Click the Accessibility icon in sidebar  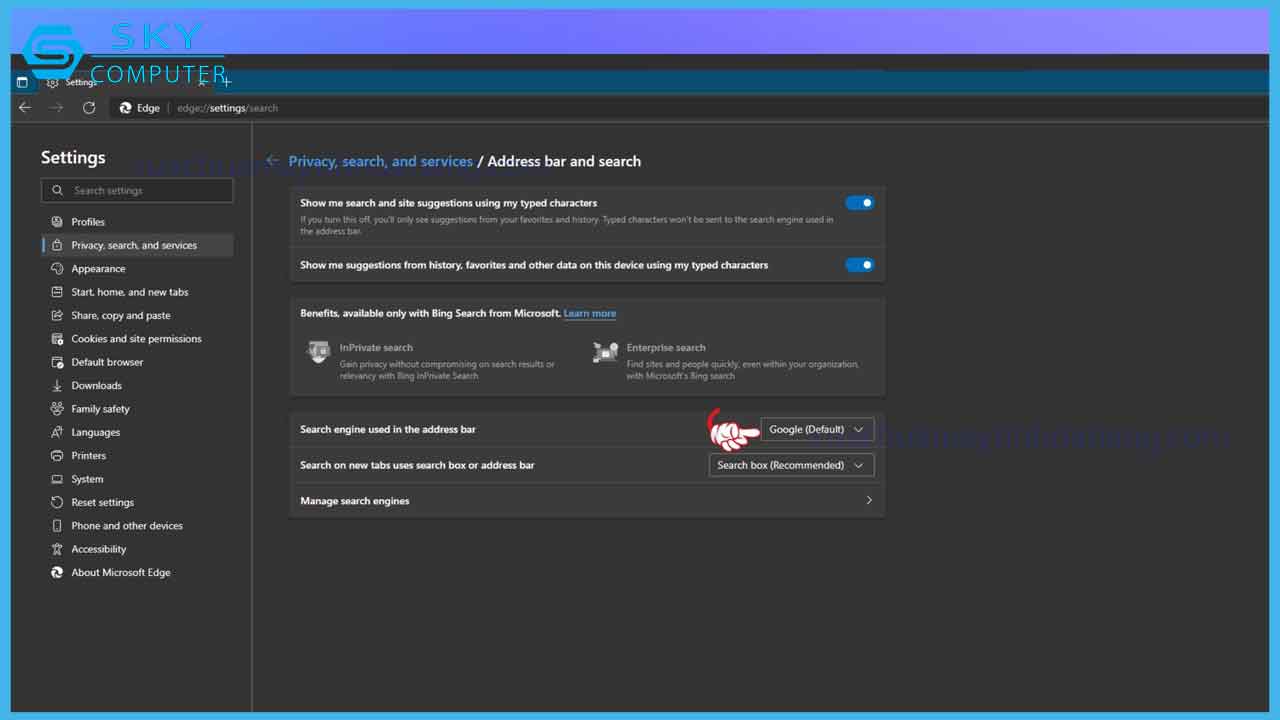[x=57, y=549]
